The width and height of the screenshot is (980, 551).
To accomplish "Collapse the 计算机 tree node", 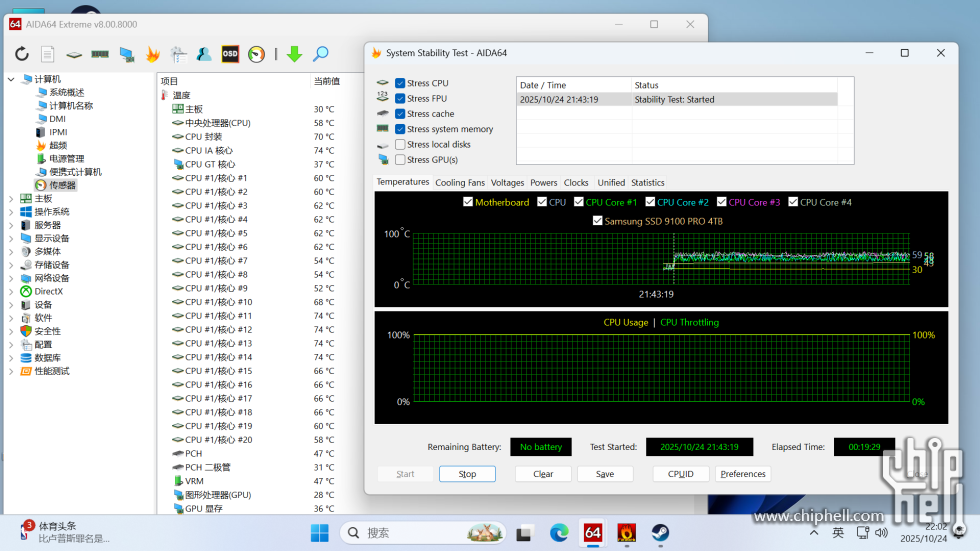I will tap(12, 79).
